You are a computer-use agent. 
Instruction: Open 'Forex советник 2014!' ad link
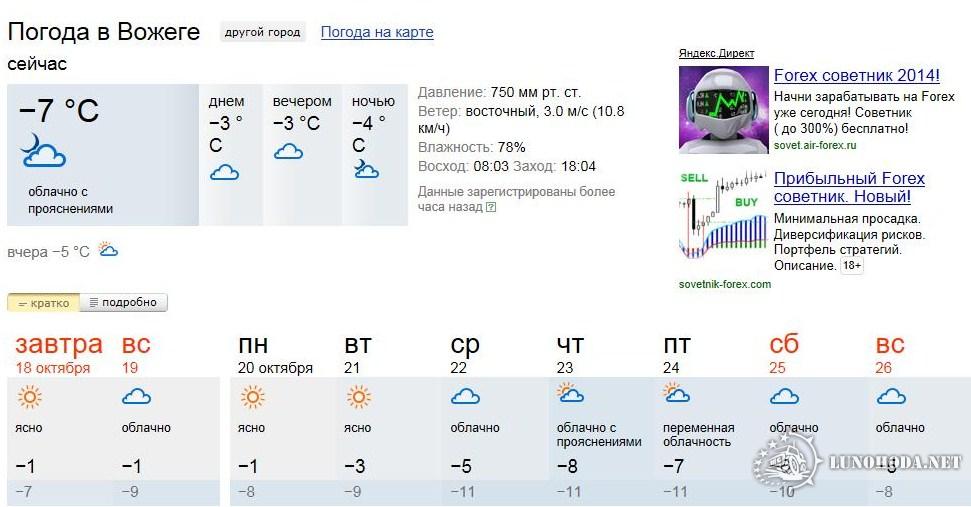pyautogui.click(x=856, y=76)
